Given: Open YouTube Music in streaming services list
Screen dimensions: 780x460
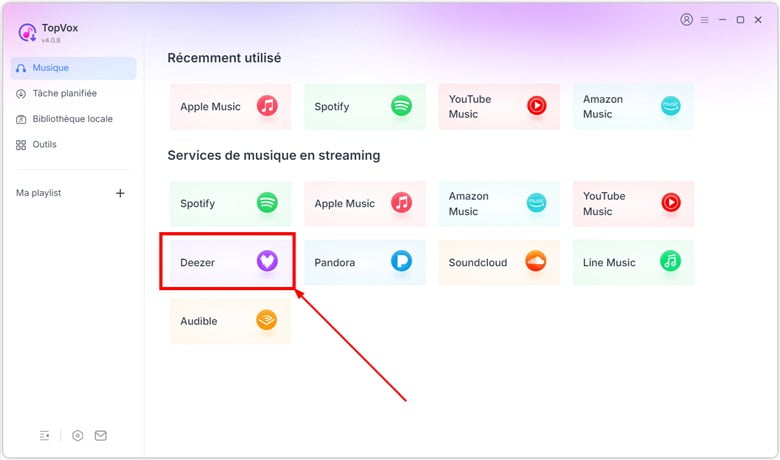Looking at the screenshot, I should 633,203.
